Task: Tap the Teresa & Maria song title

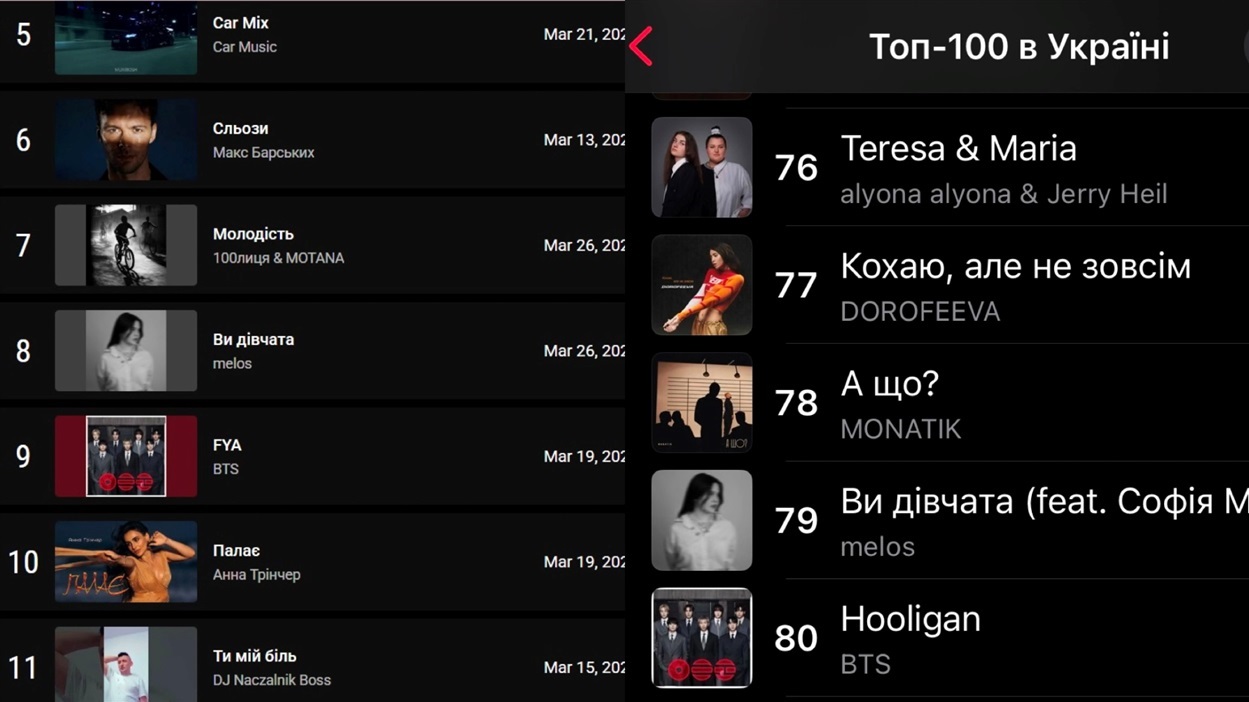Action: click(958, 149)
